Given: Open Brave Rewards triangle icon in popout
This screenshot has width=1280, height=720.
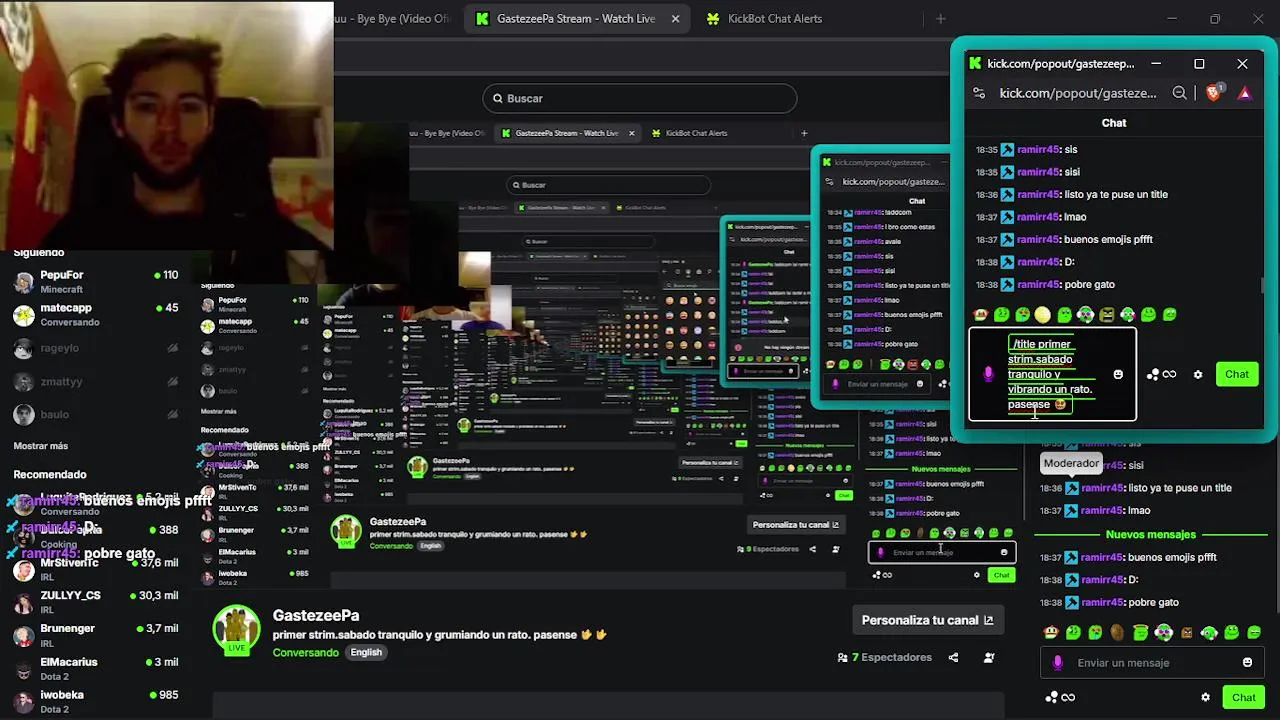Looking at the screenshot, I should (1244, 93).
